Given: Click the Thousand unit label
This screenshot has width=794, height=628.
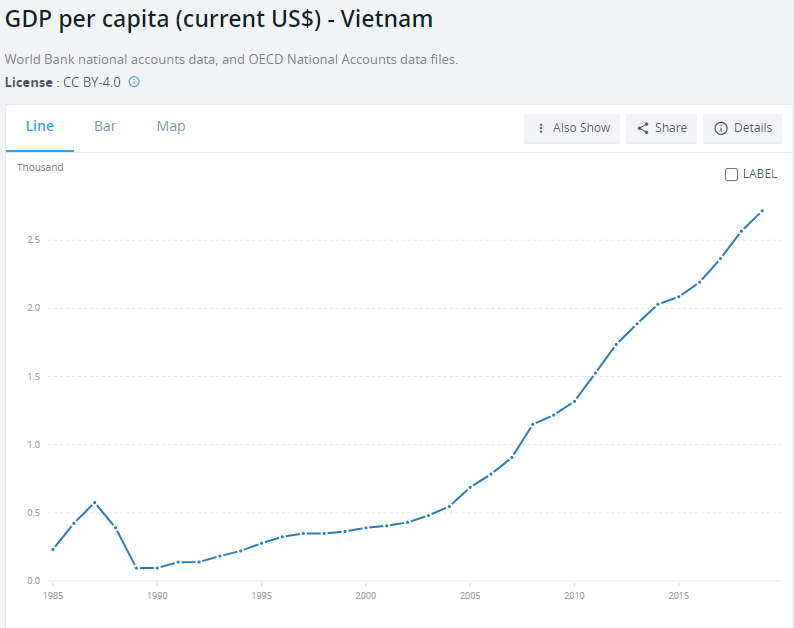Looking at the screenshot, I should pos(40,167).
